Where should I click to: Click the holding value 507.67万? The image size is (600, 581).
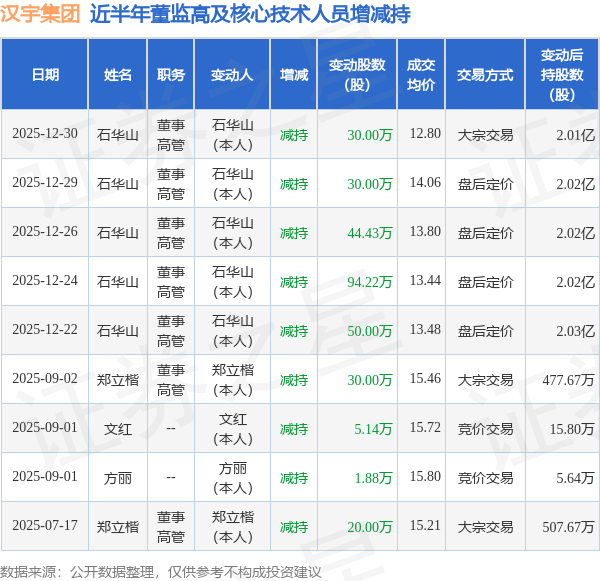pyautogui.click(x=568, y=527)
